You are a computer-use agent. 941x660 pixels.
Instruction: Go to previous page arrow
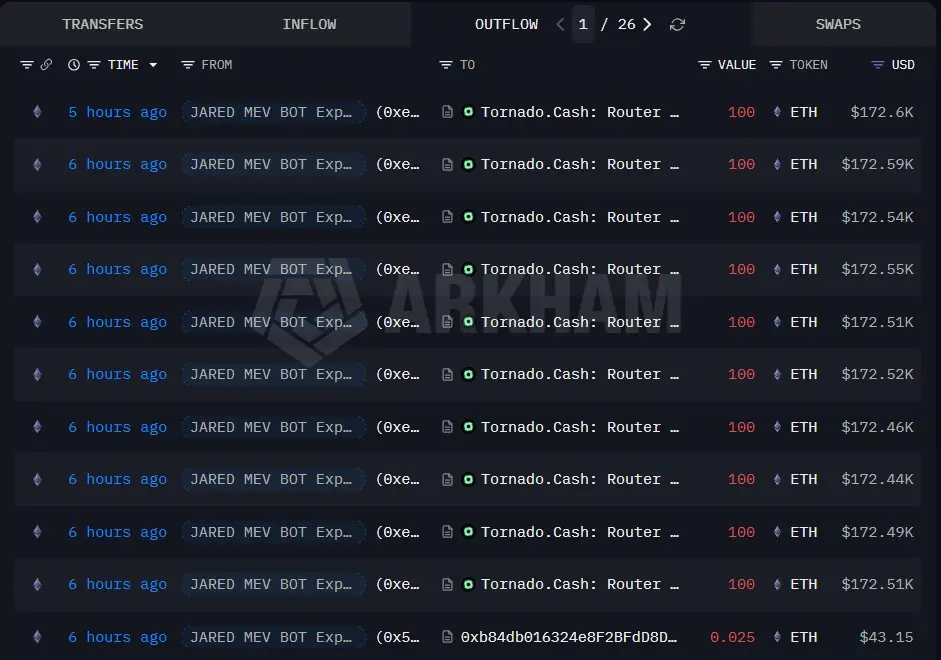560,24
